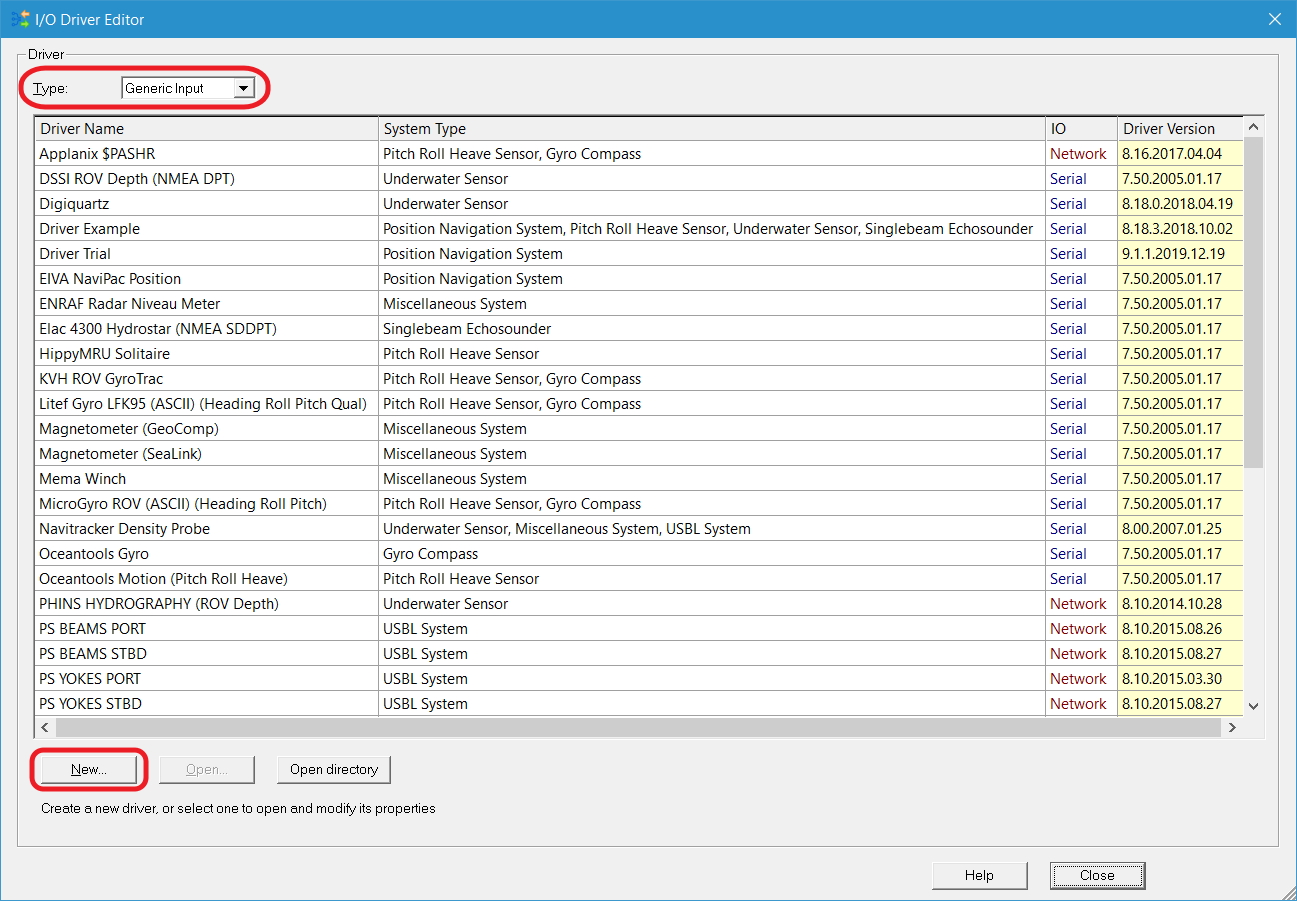
Task: Click the Help button
Action: pos(979,875)
